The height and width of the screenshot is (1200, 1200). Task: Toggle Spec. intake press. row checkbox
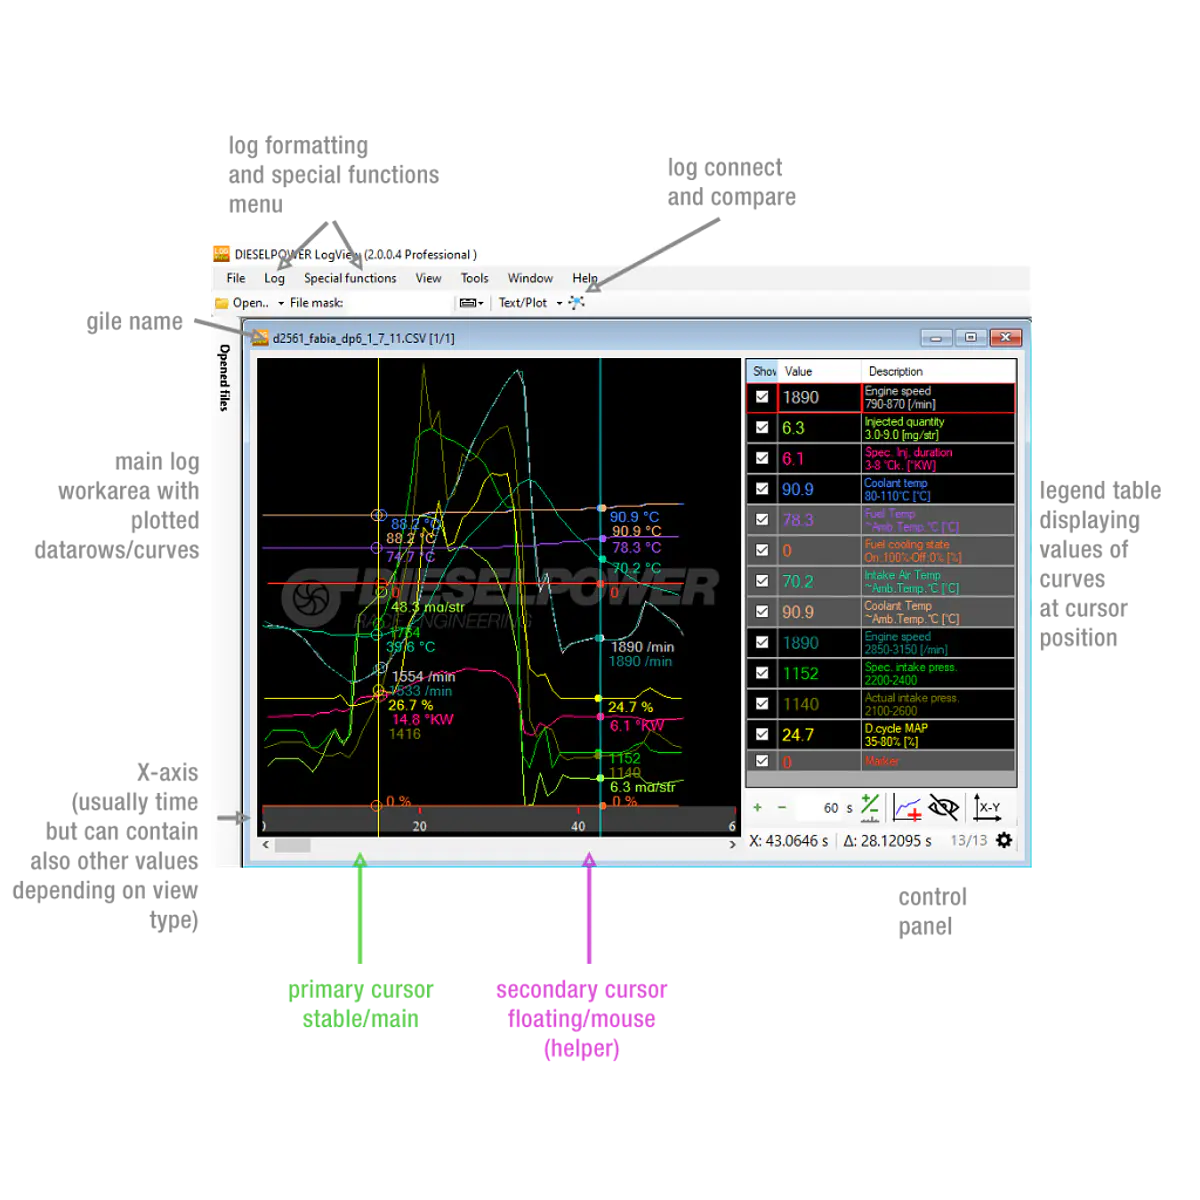[x=762, y=673]
